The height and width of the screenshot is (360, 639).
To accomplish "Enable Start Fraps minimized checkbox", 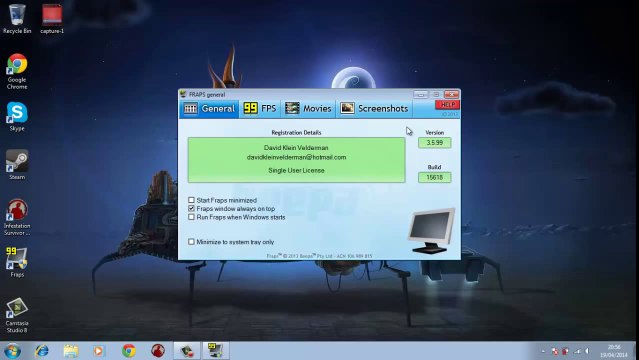I will (x=191, y=200).
